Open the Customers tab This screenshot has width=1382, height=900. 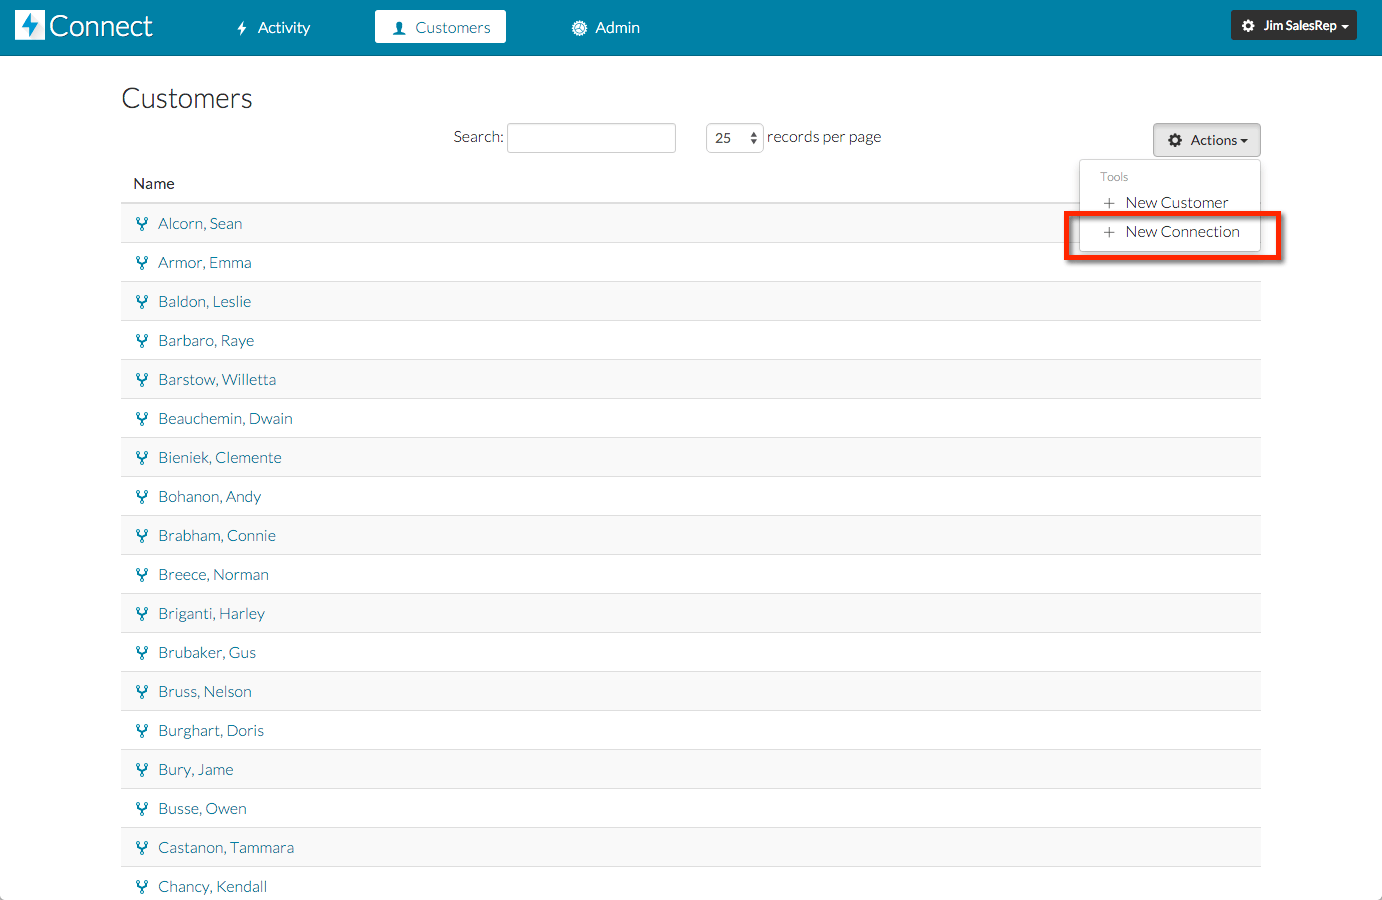point(440,27)
